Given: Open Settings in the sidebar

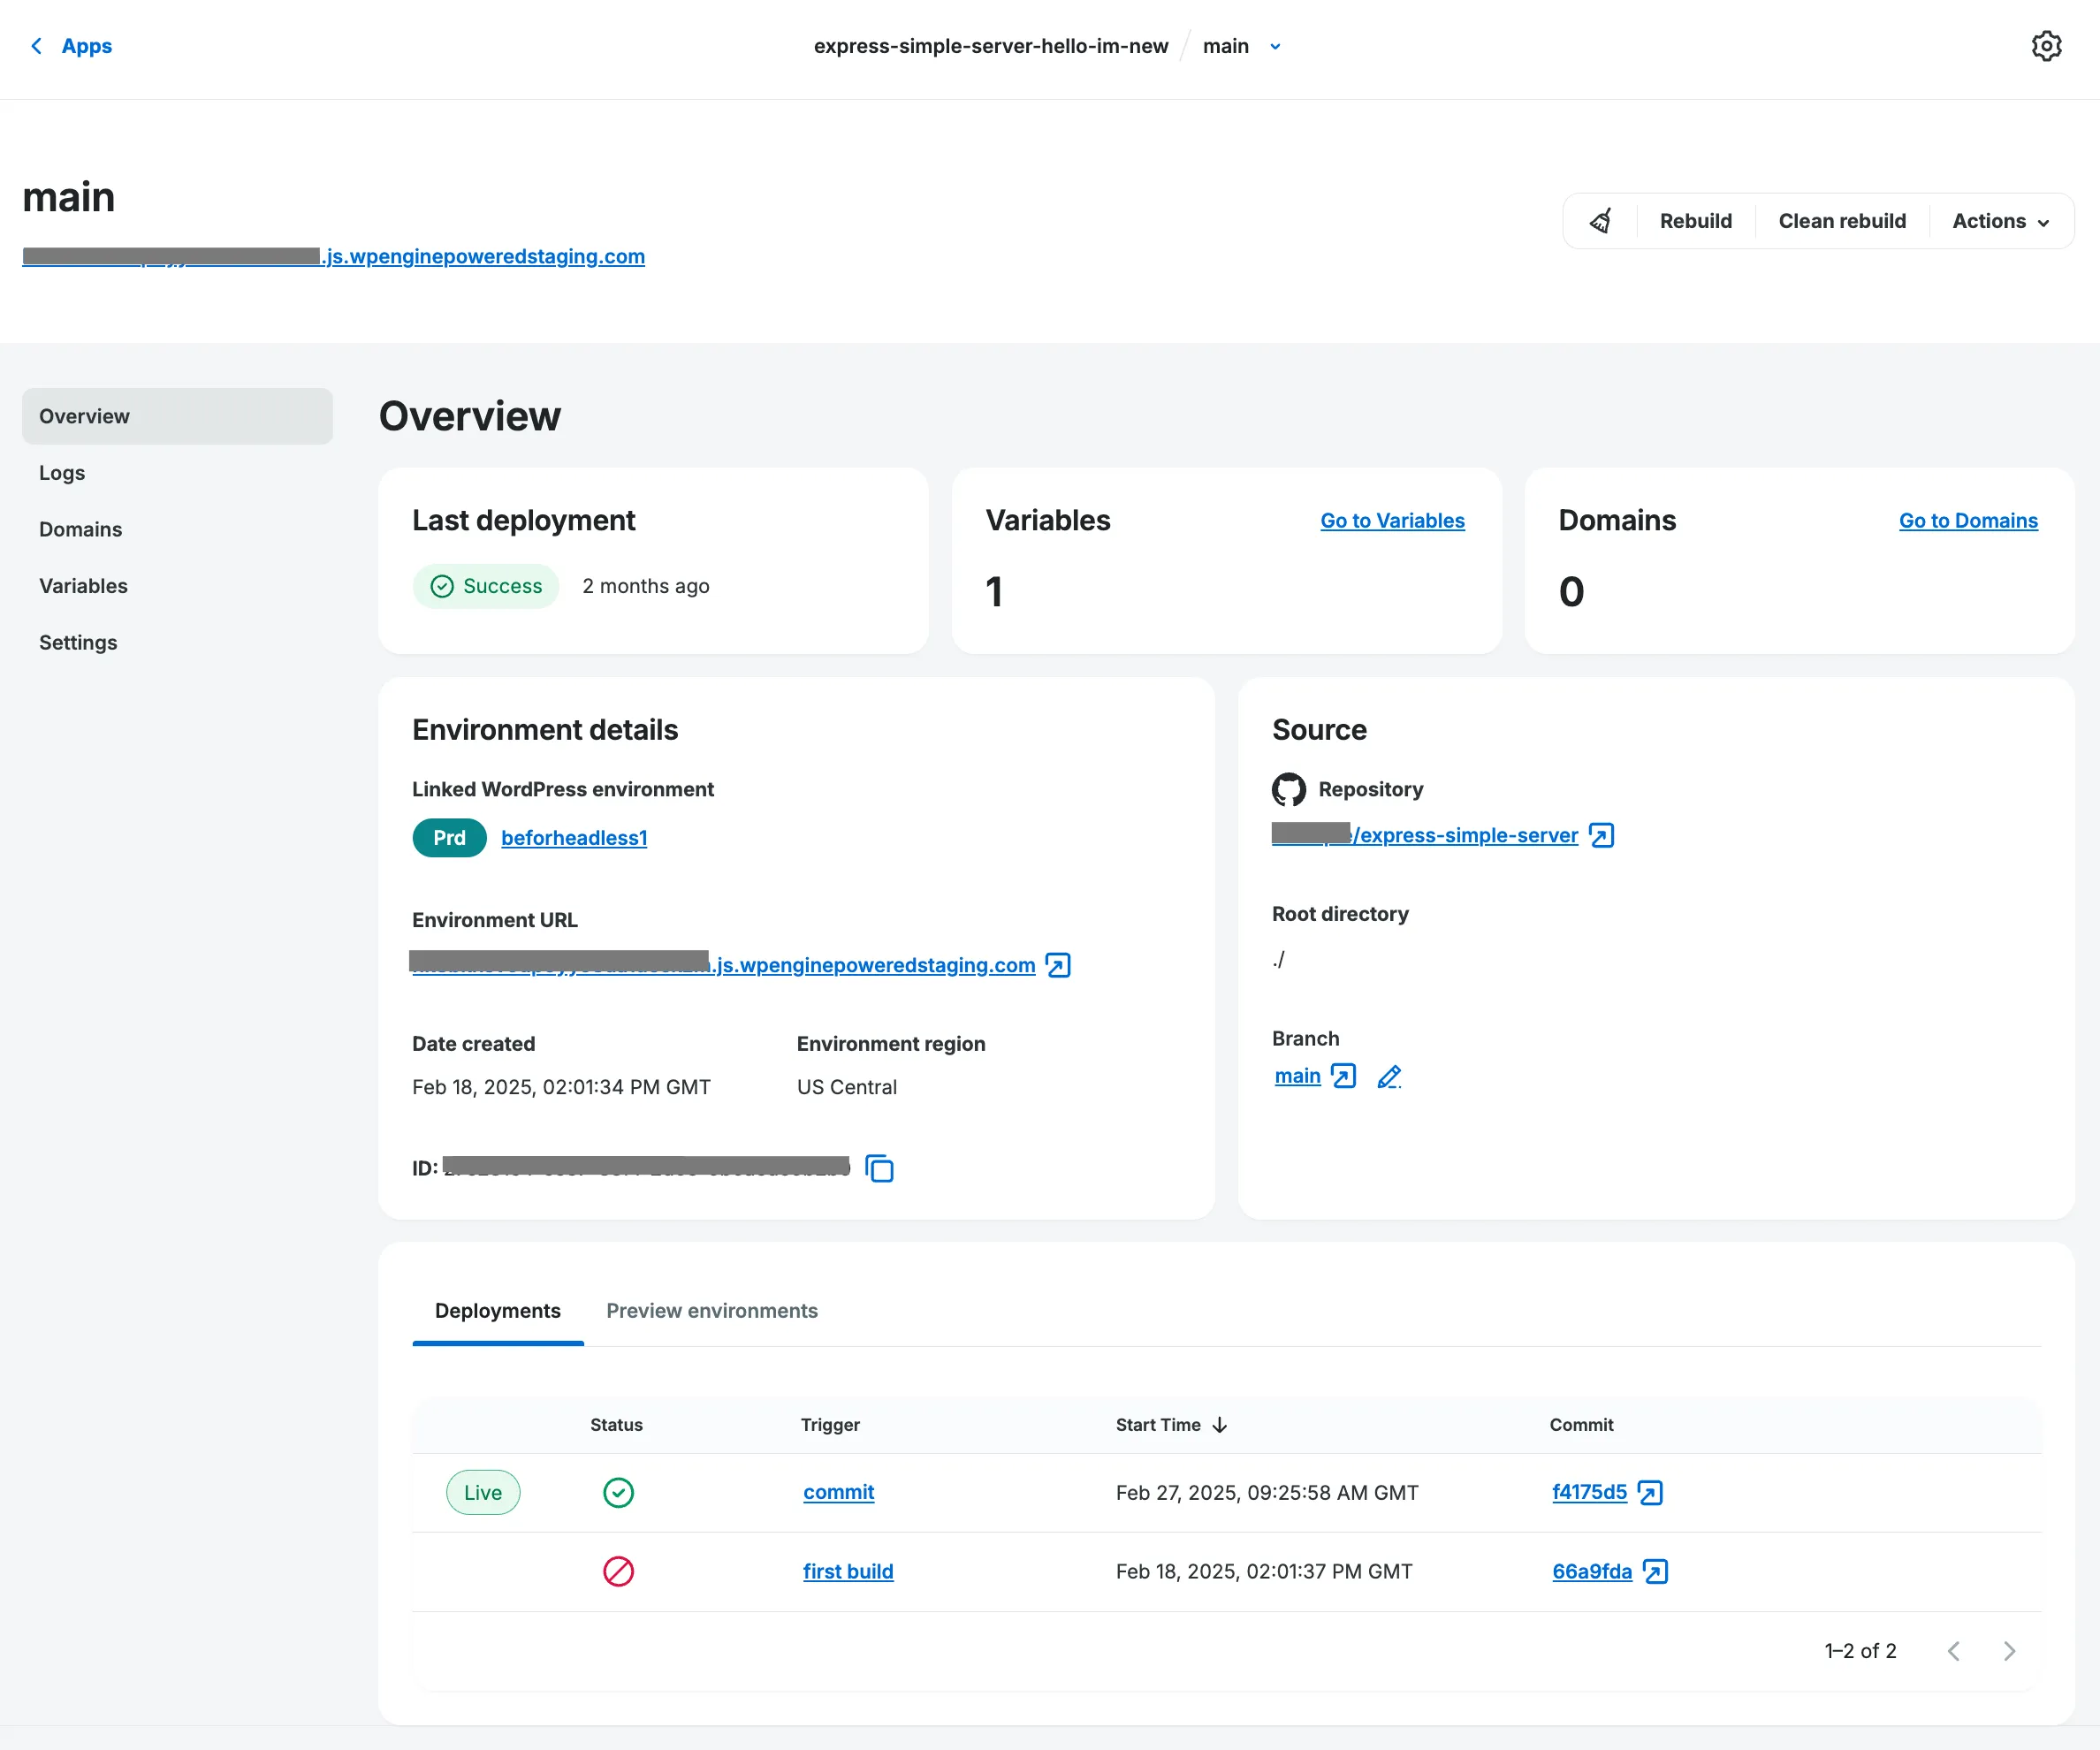Looking at the screenshot, I should (x=78, y=642).
